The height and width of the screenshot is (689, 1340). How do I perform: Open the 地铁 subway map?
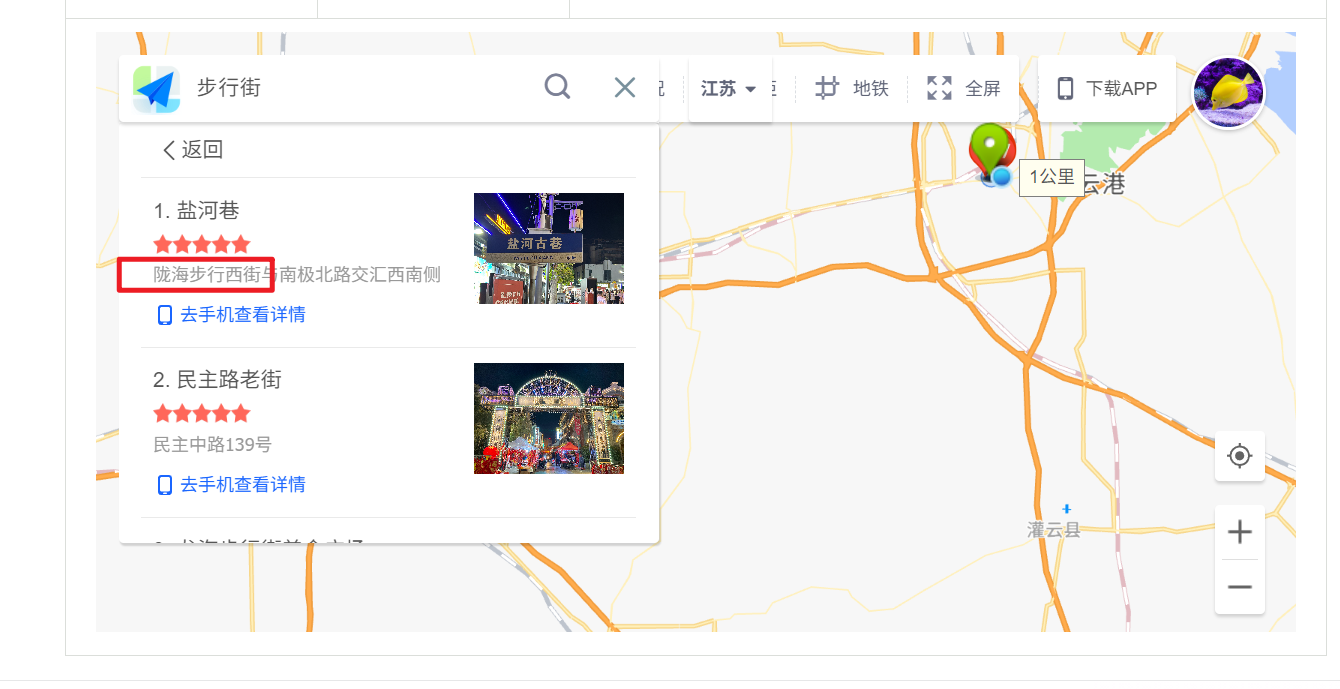tap(852, 88)
